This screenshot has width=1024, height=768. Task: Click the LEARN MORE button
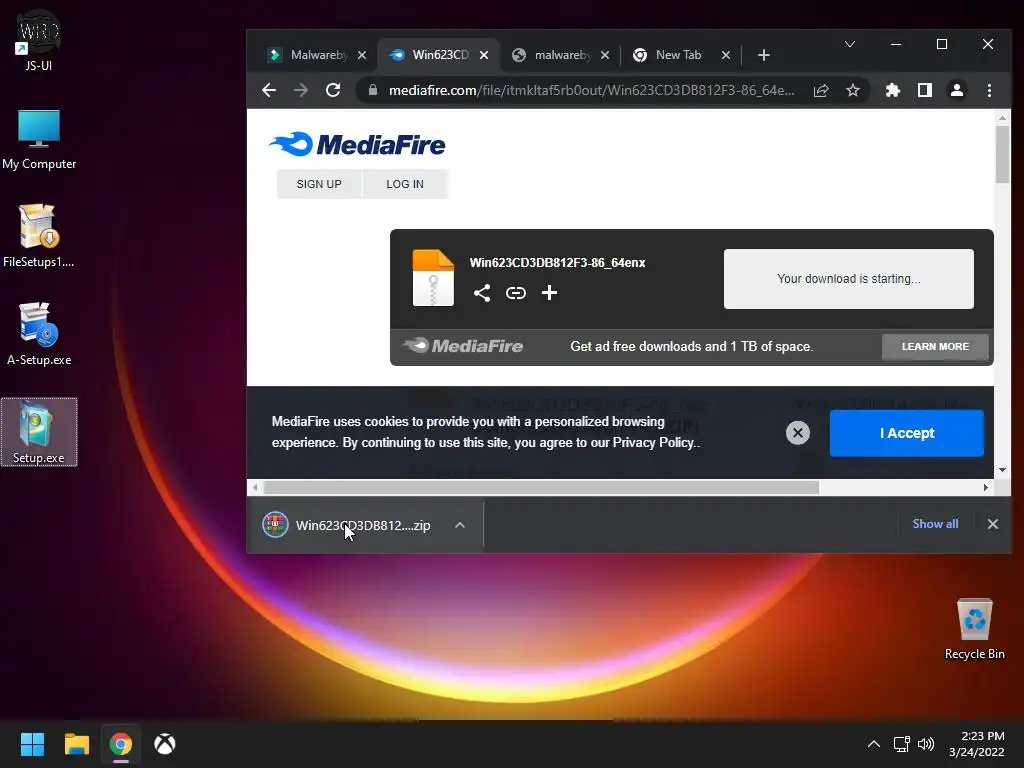coord(935,347)
